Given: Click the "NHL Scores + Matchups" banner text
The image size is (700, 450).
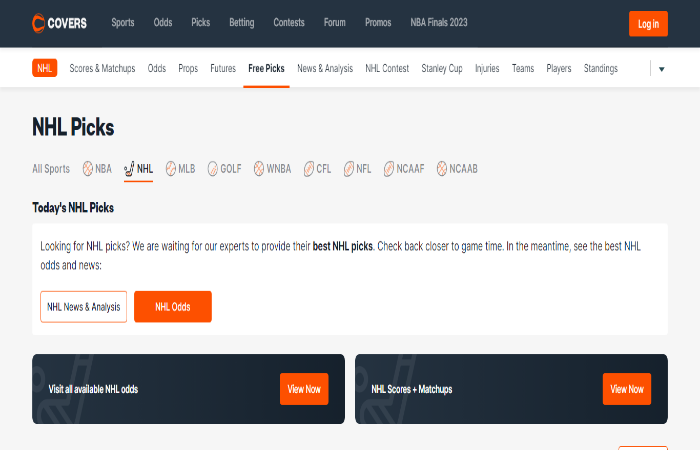Looking at the screenshot, I should (412, 389).
